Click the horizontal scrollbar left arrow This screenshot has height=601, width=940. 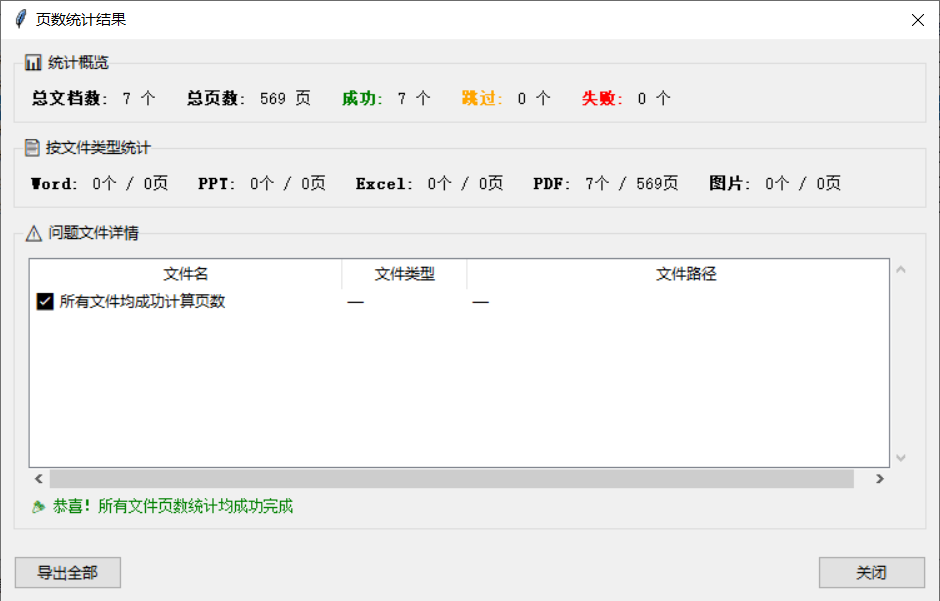(39, 479)
